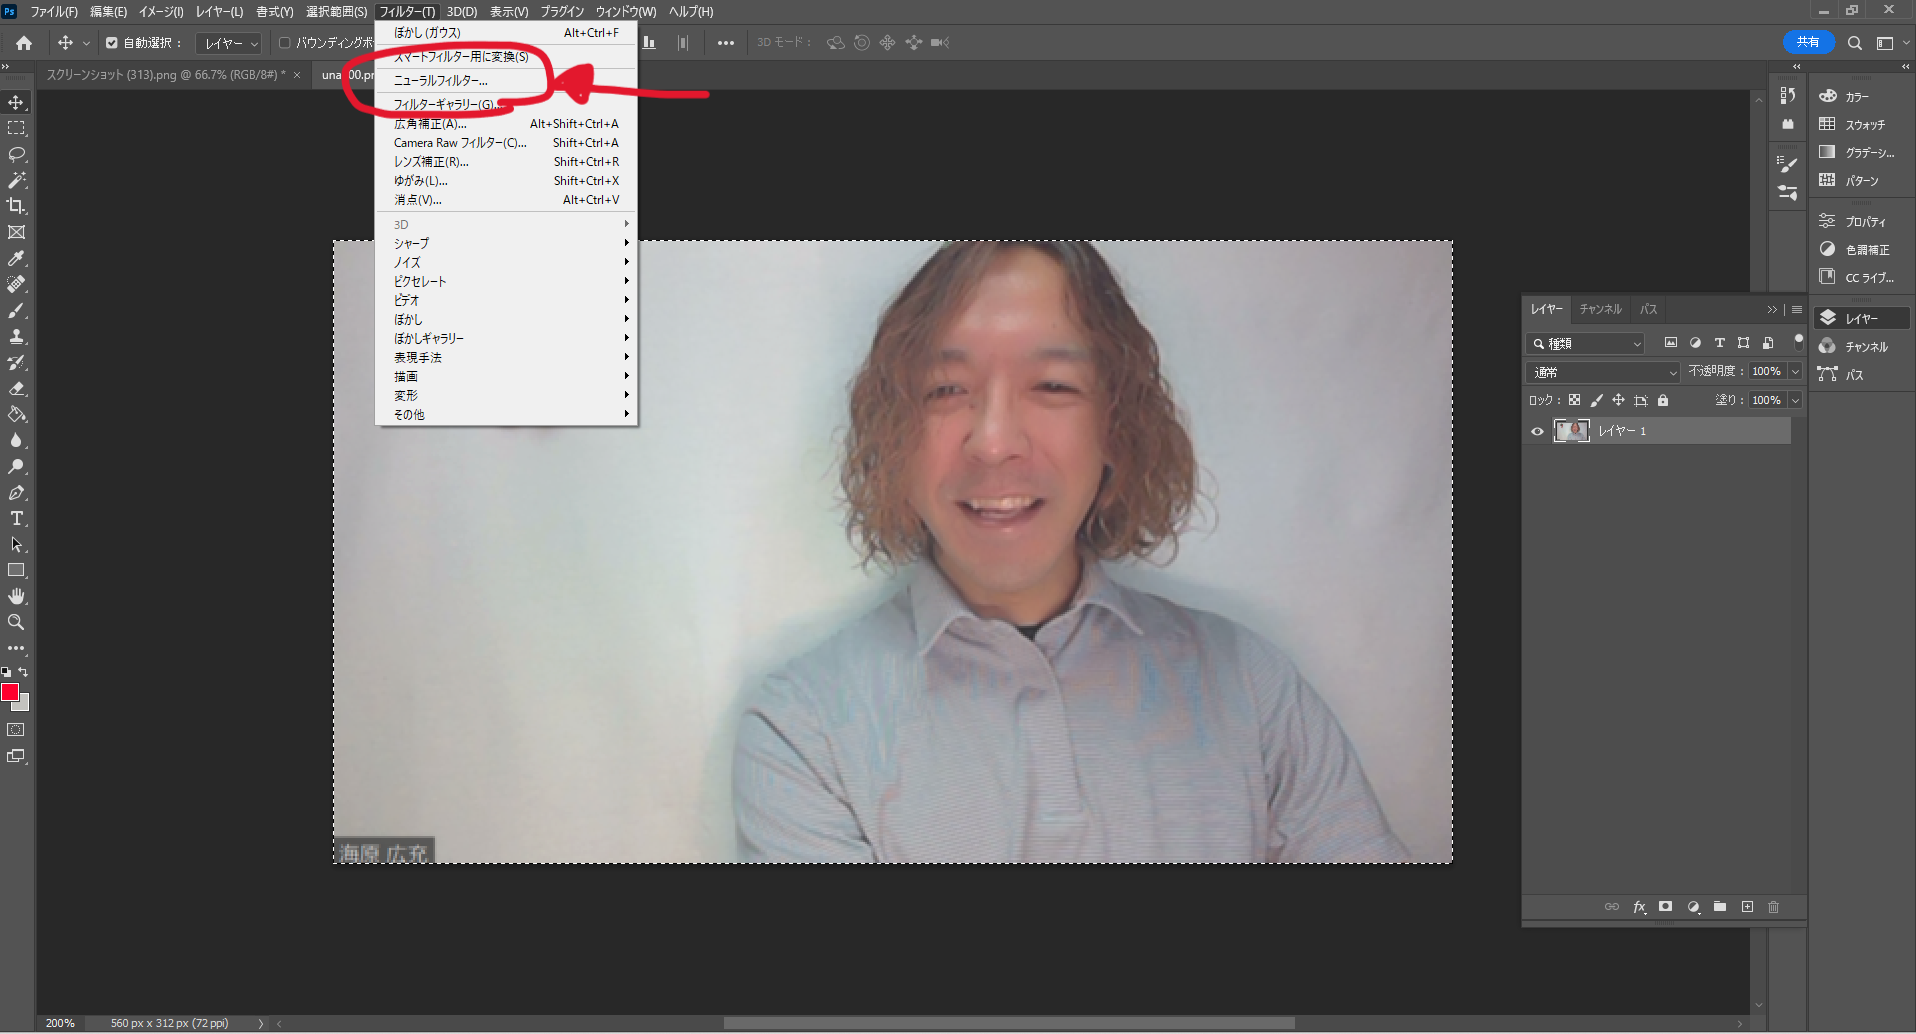1916x1034 pixels.
Task: Select the Zoom tool
Action: 16,622
